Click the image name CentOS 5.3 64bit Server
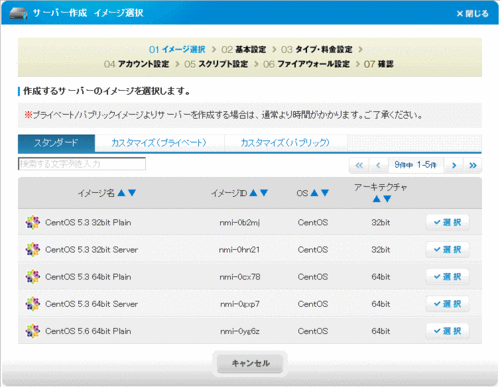 (x=91, y=304)
